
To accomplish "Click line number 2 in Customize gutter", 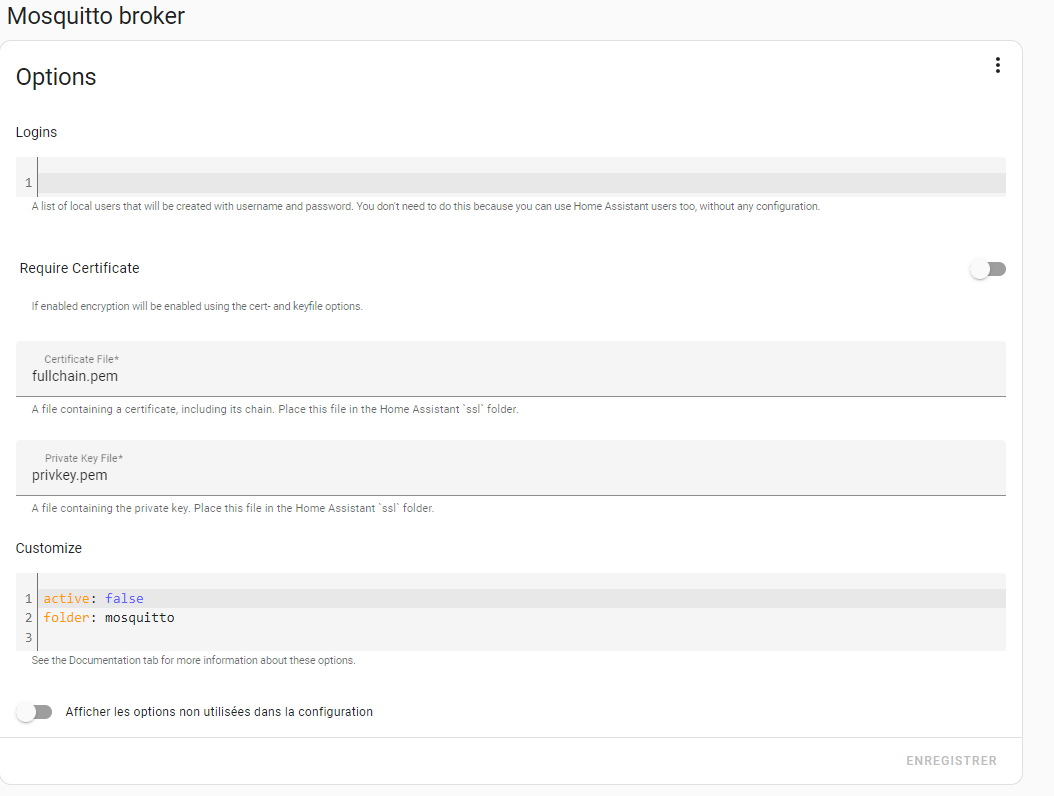I will coord(29,618).
